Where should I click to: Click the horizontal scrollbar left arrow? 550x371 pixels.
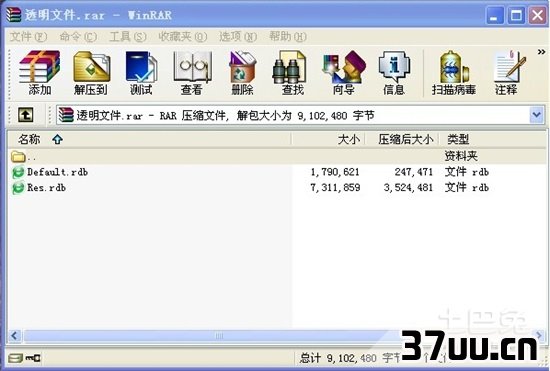pyautogui.click(x=15, y=336)
